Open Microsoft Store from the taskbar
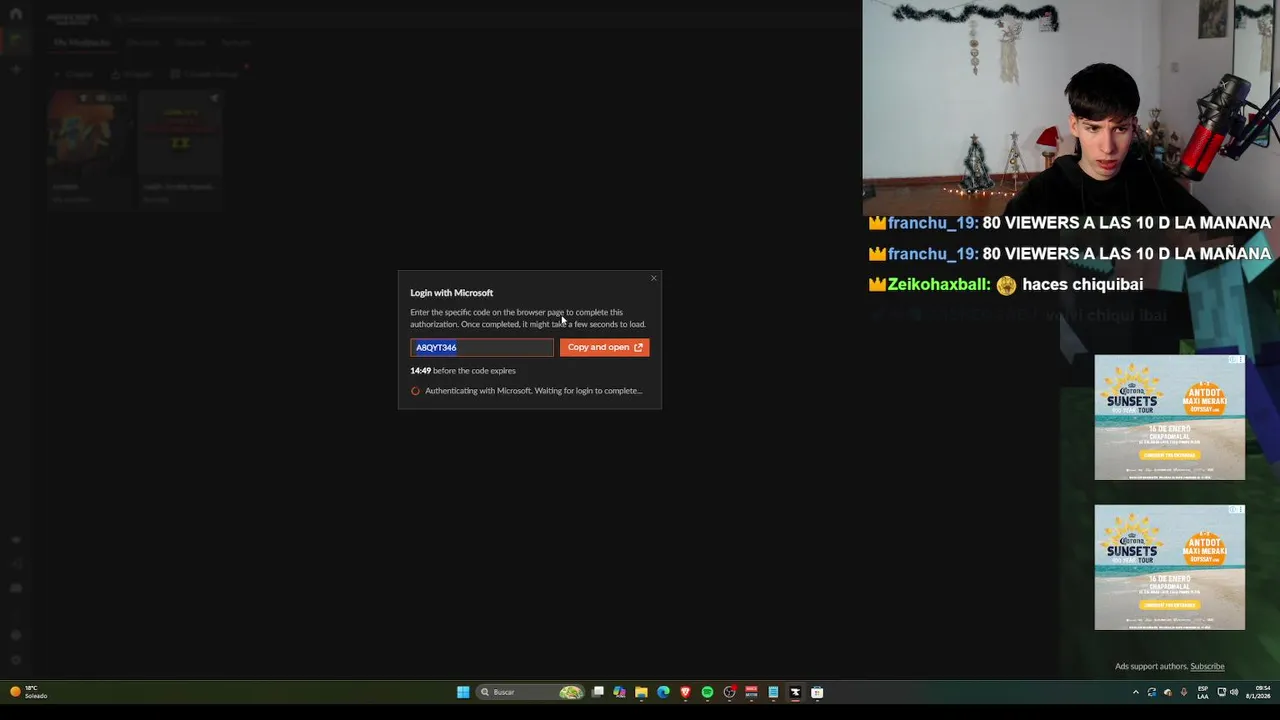 click(x=817, y=692)
